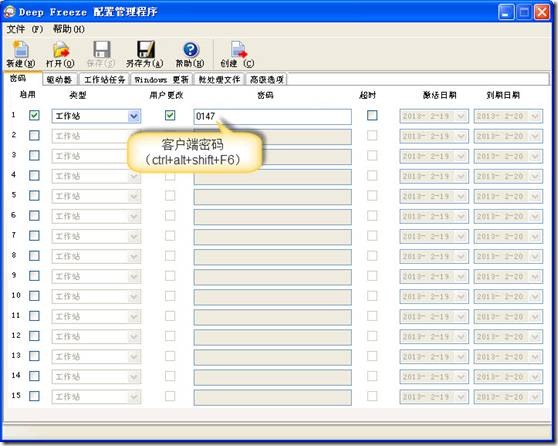Switch to the 驱动器 tab

click(59, 79)
